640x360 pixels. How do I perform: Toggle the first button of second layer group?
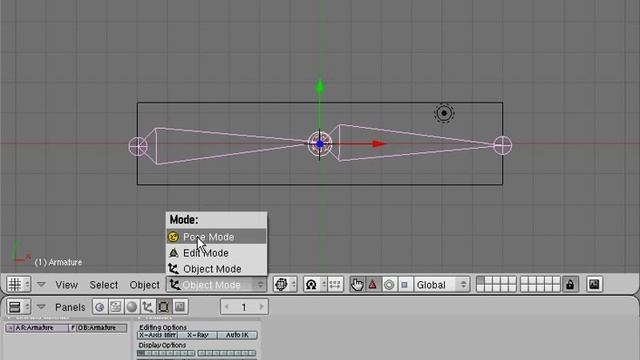(524, 280)
